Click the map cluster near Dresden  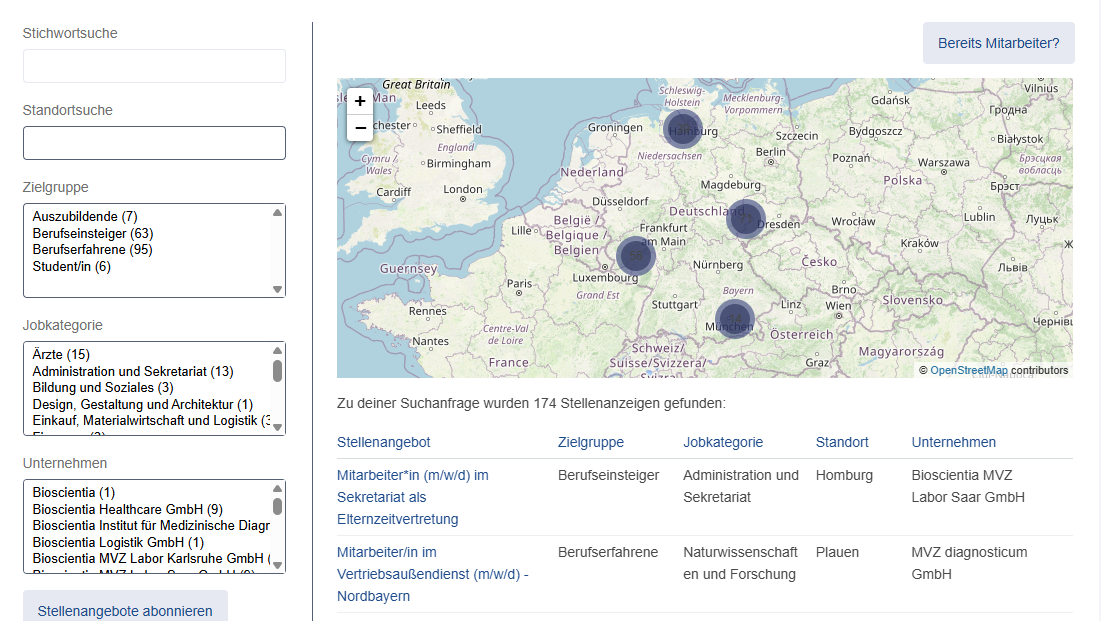[745, 219]
